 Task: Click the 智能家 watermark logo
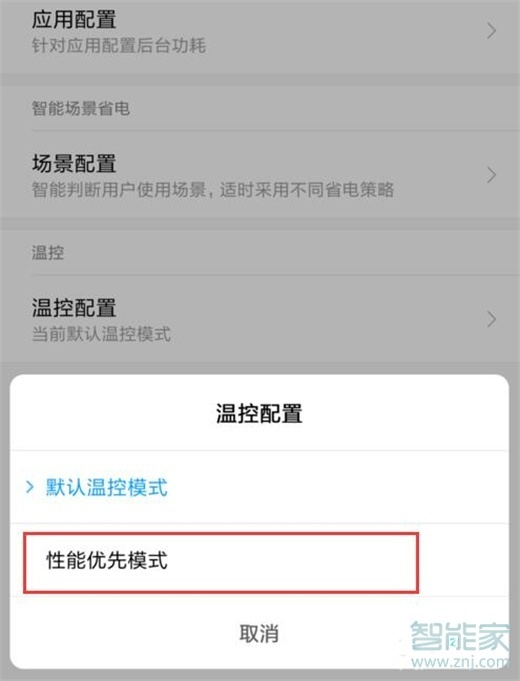(x=459, y=636)
